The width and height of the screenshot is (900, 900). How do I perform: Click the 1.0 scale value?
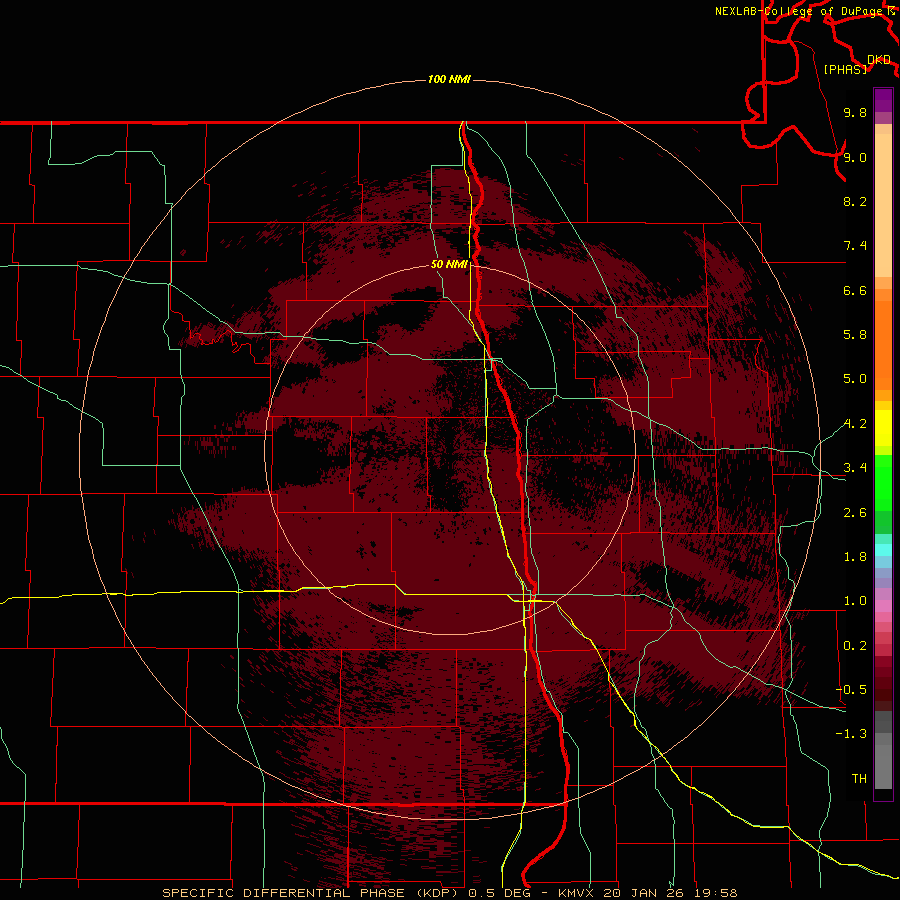(x=855, y=601)
